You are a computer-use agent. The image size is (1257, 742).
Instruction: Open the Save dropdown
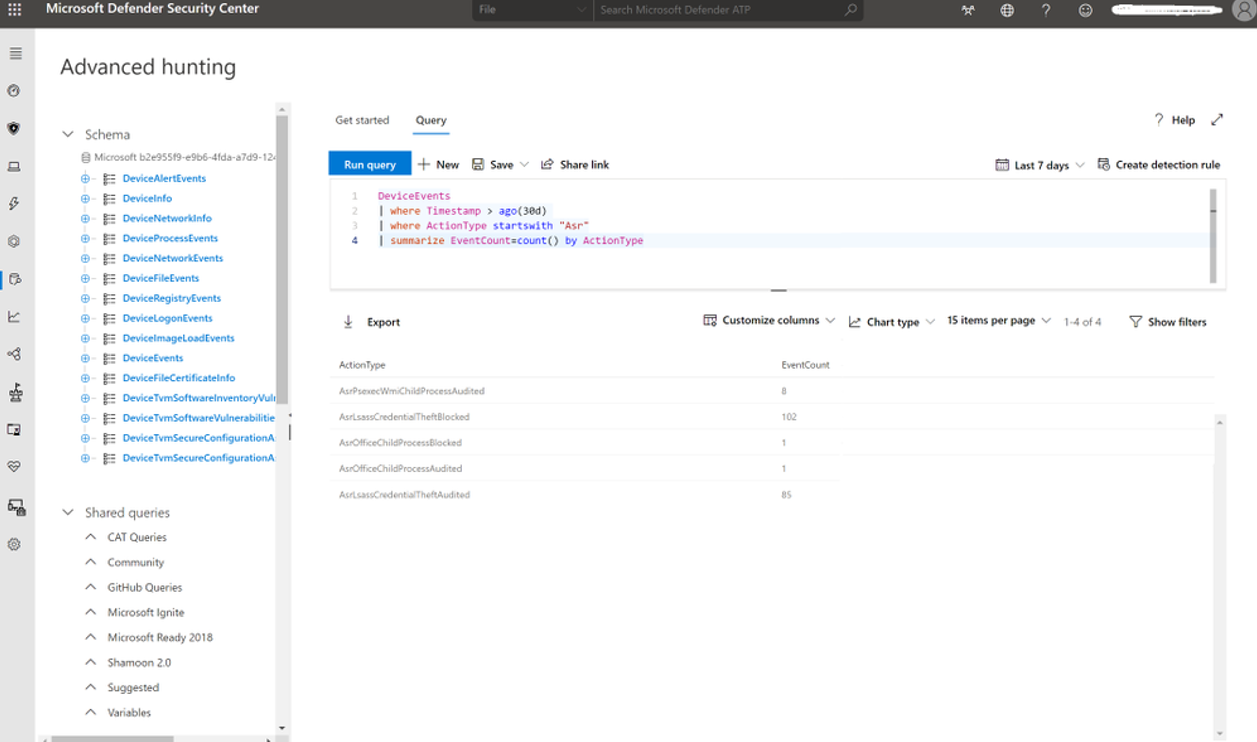(x=500, y=165)
